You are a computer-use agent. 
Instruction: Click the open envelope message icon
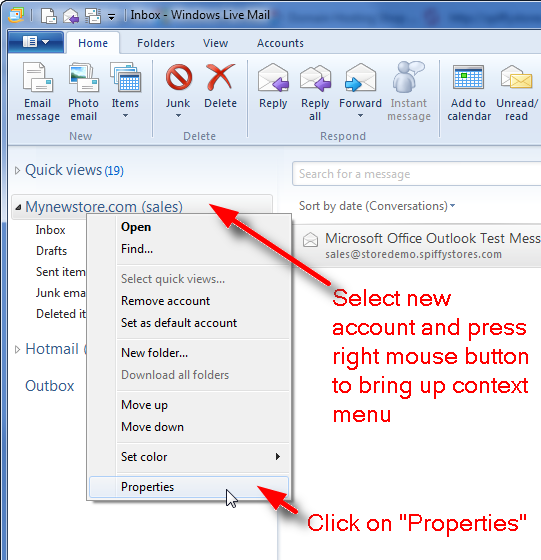pyautogui.click(x=310, y=239)
